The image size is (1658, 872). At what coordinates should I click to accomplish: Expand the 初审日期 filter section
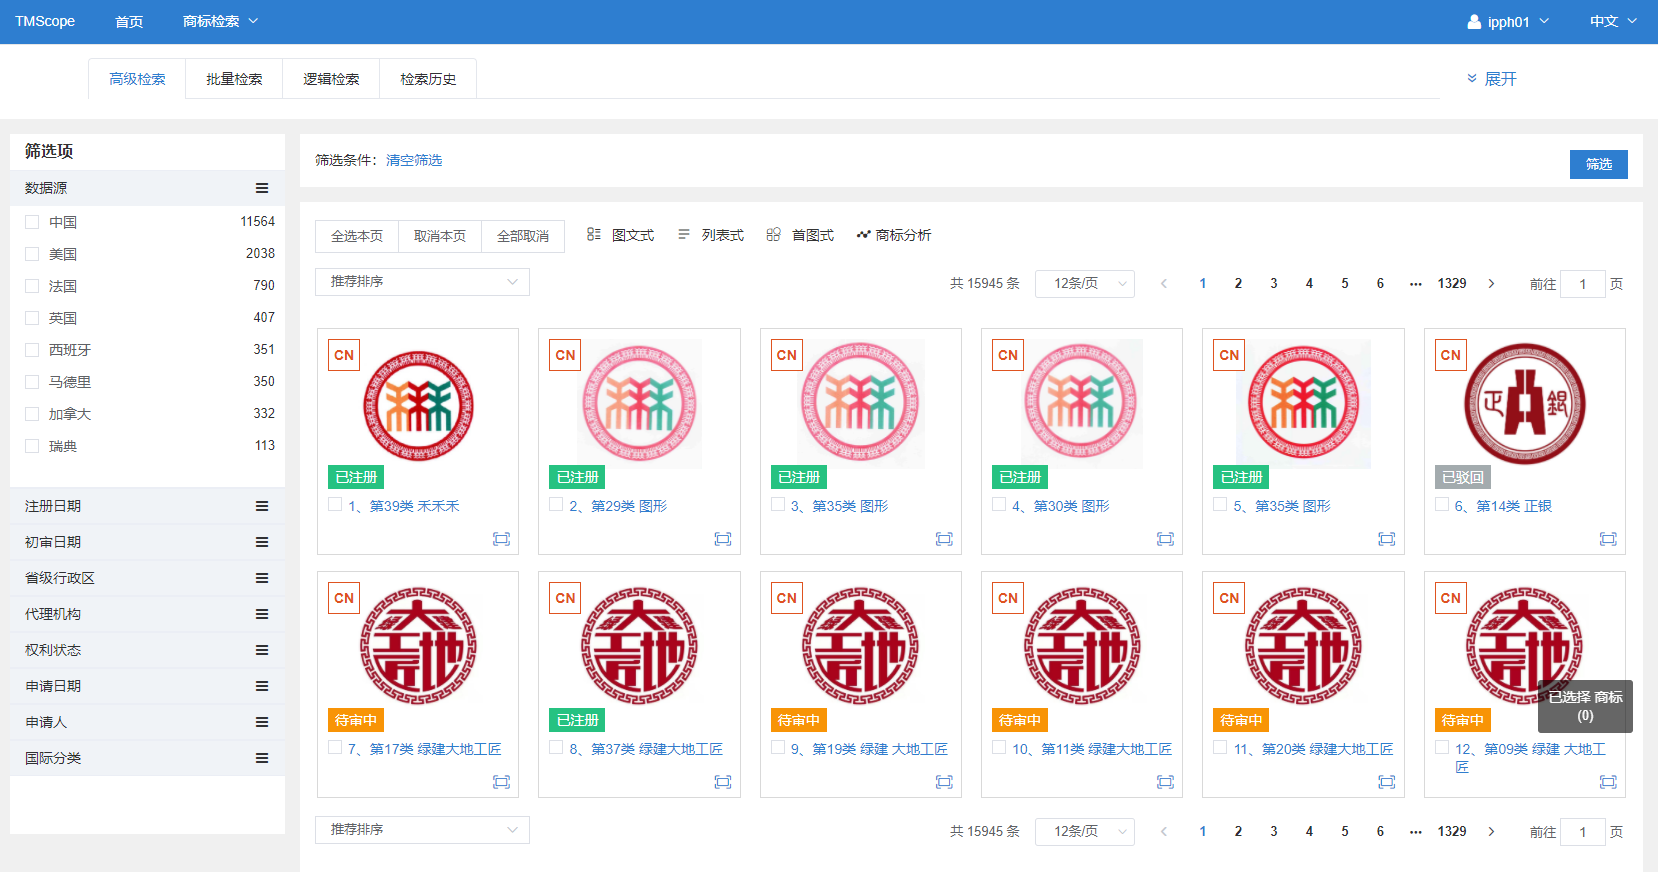tap(147, 542)
